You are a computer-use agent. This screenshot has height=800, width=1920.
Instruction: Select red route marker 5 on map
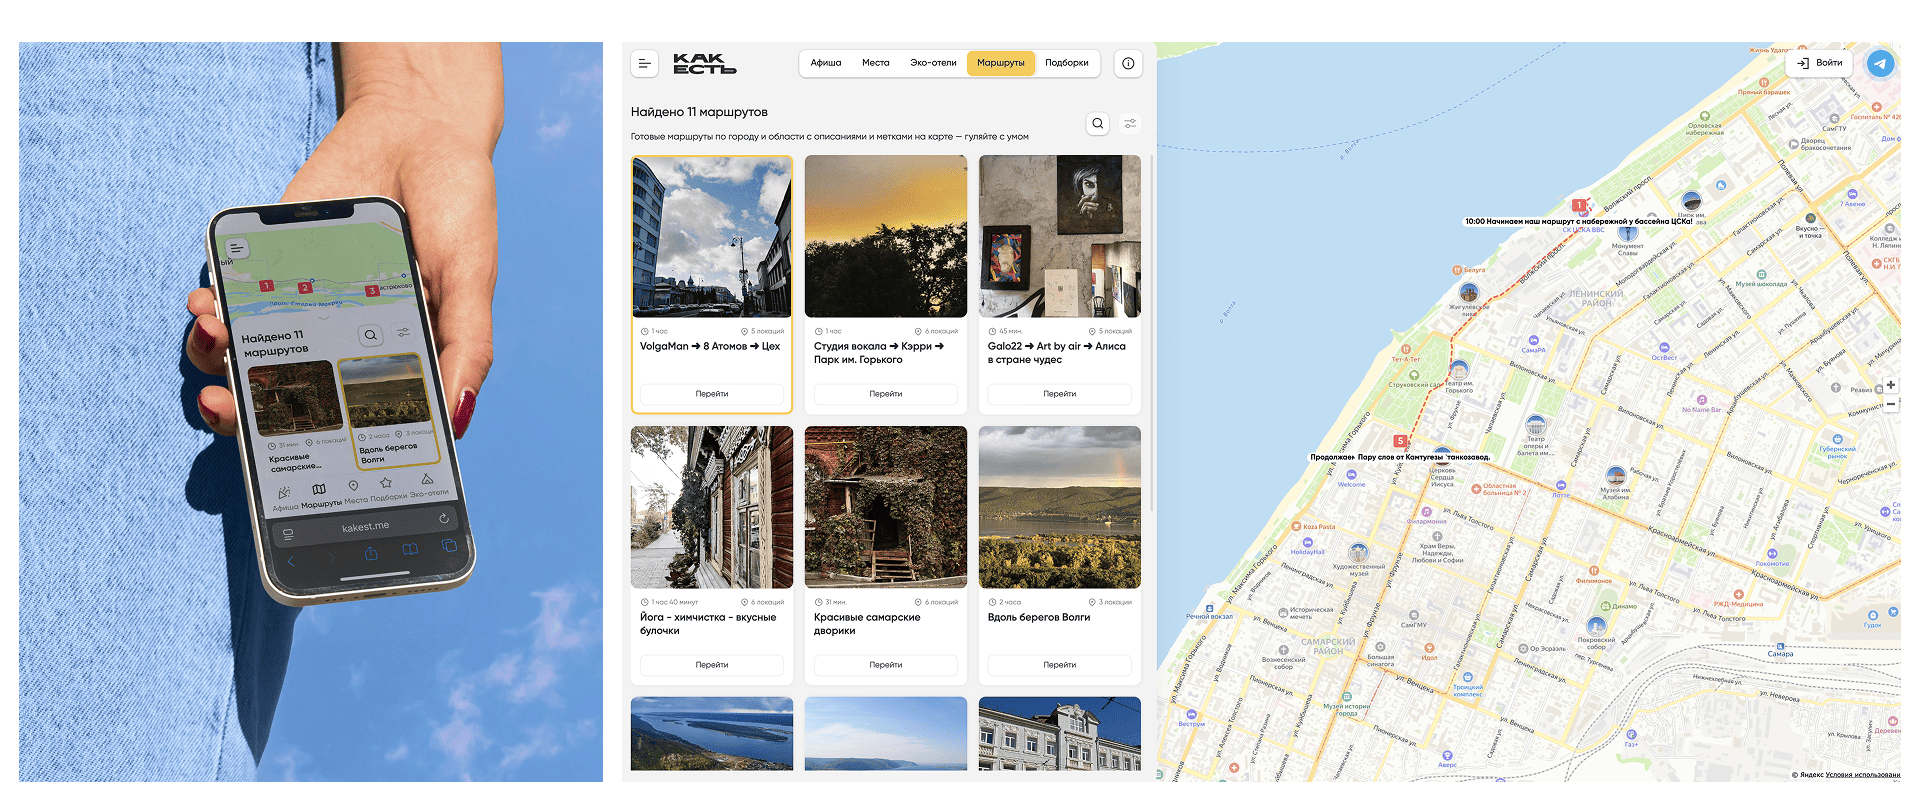tap(1400, 441)
